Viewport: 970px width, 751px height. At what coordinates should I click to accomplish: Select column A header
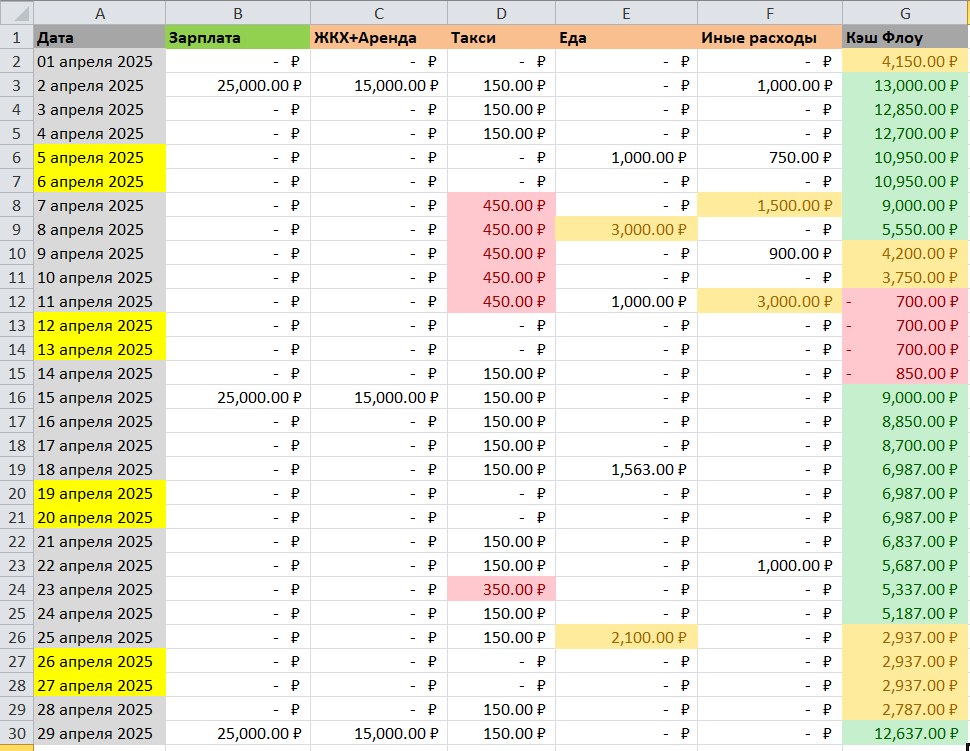(100, 13)
